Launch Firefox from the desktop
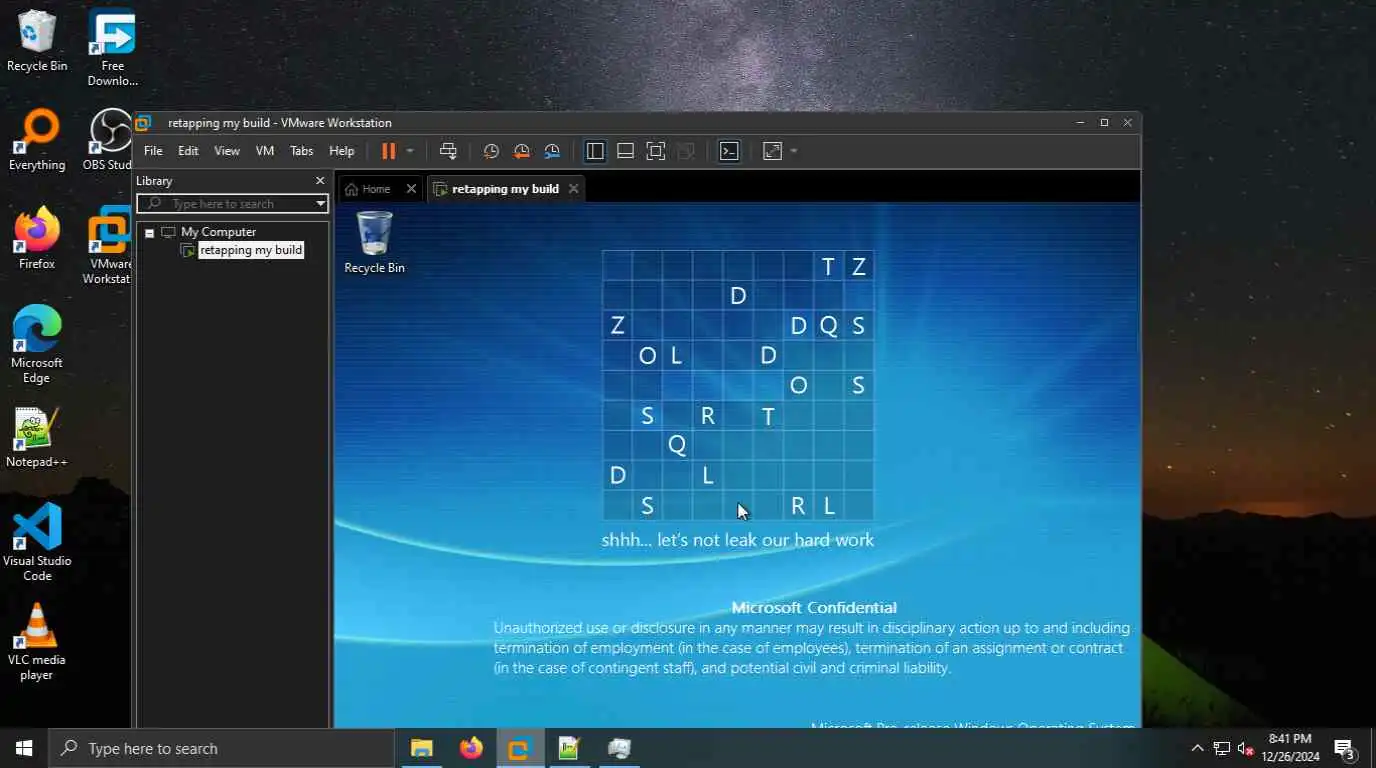Screen dimensions: 1376x768 pos(37,238)
